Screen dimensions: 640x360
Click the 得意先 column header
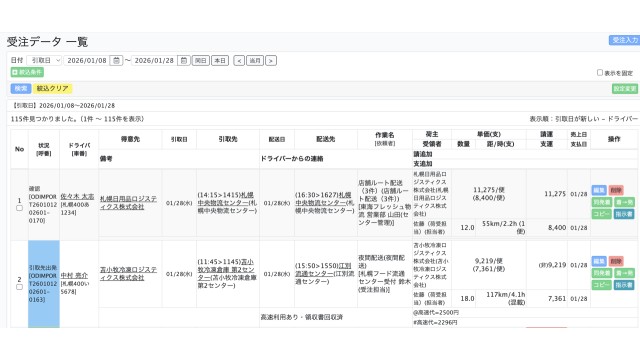pos(130,139)
